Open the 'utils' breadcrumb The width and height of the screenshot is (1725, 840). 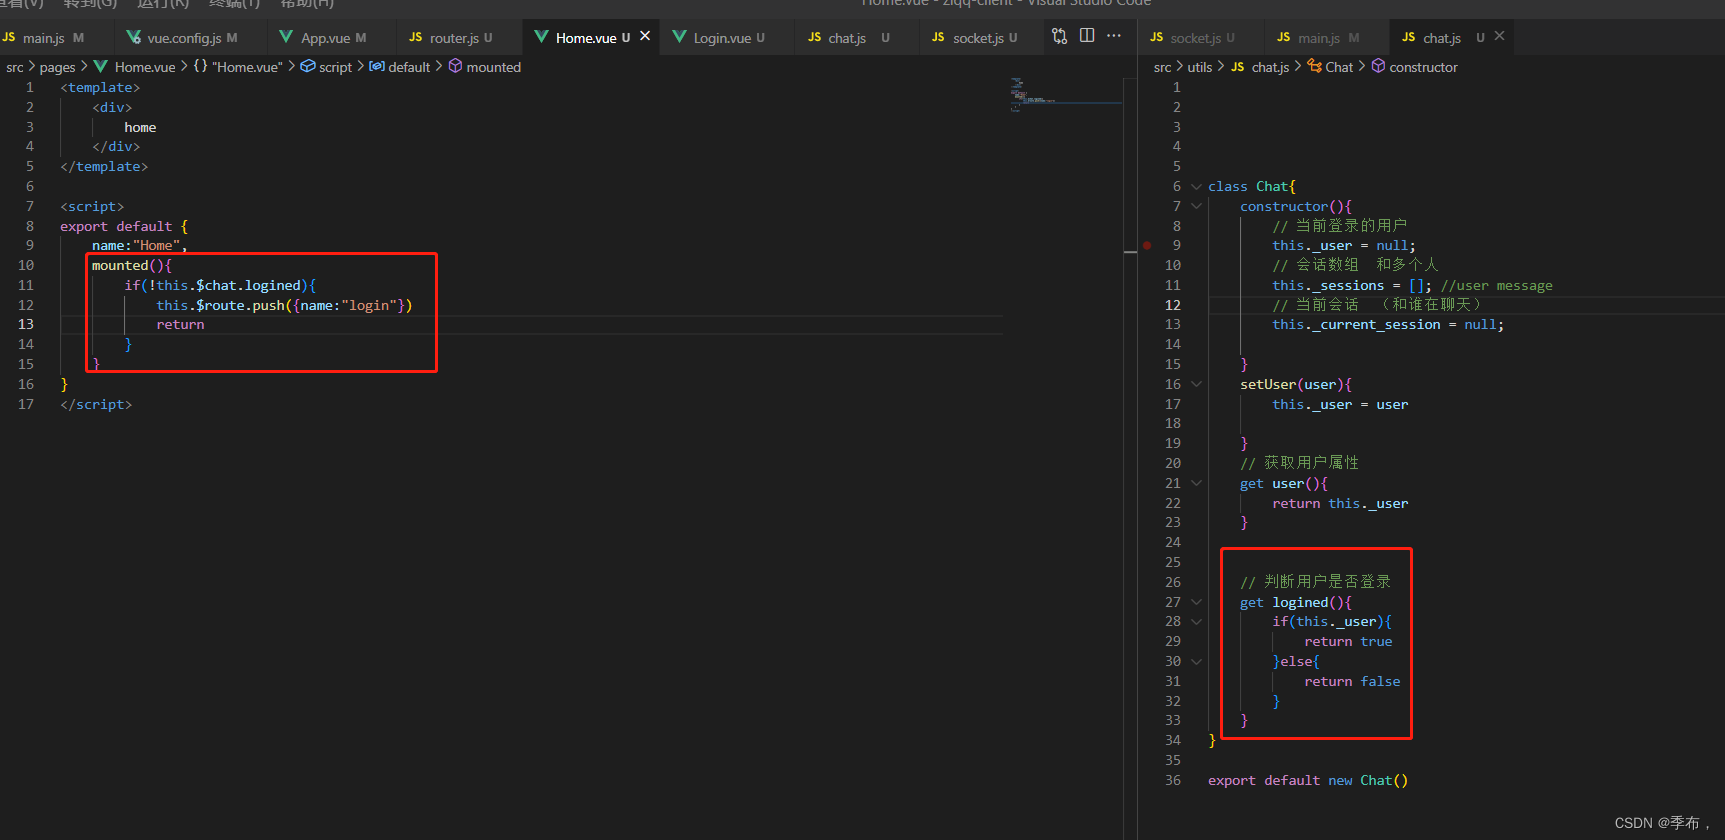[x=1199, y=67]
